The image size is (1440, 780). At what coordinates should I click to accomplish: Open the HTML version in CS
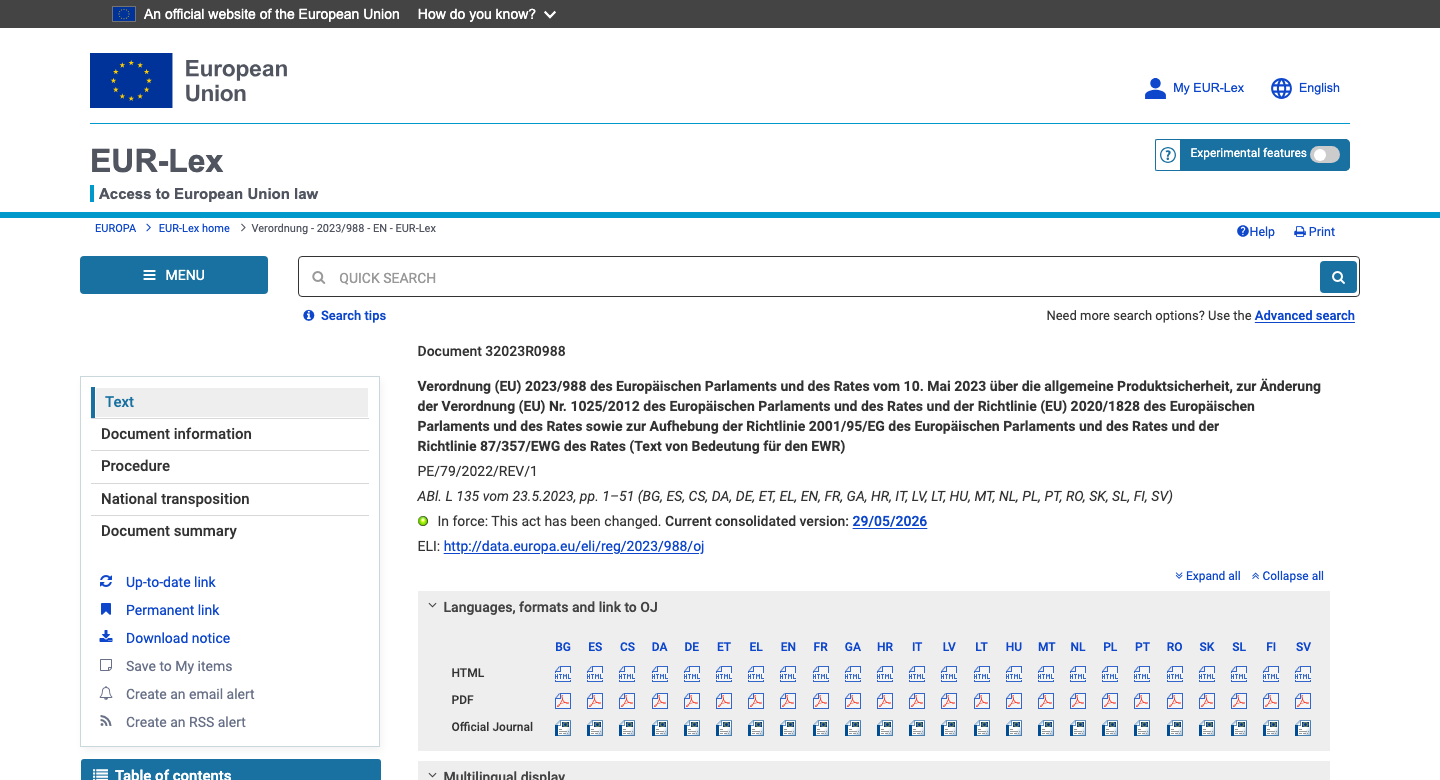627,674
